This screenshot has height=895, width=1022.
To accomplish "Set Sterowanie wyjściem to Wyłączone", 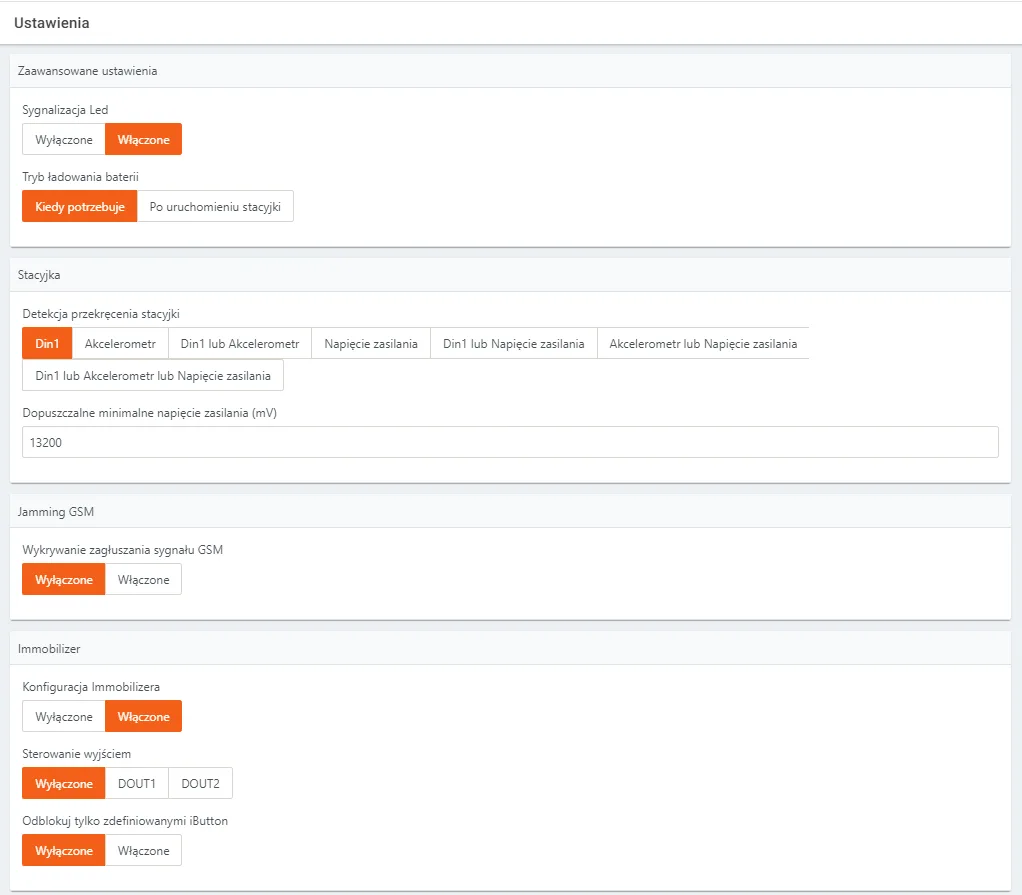I will coord(64,784).
